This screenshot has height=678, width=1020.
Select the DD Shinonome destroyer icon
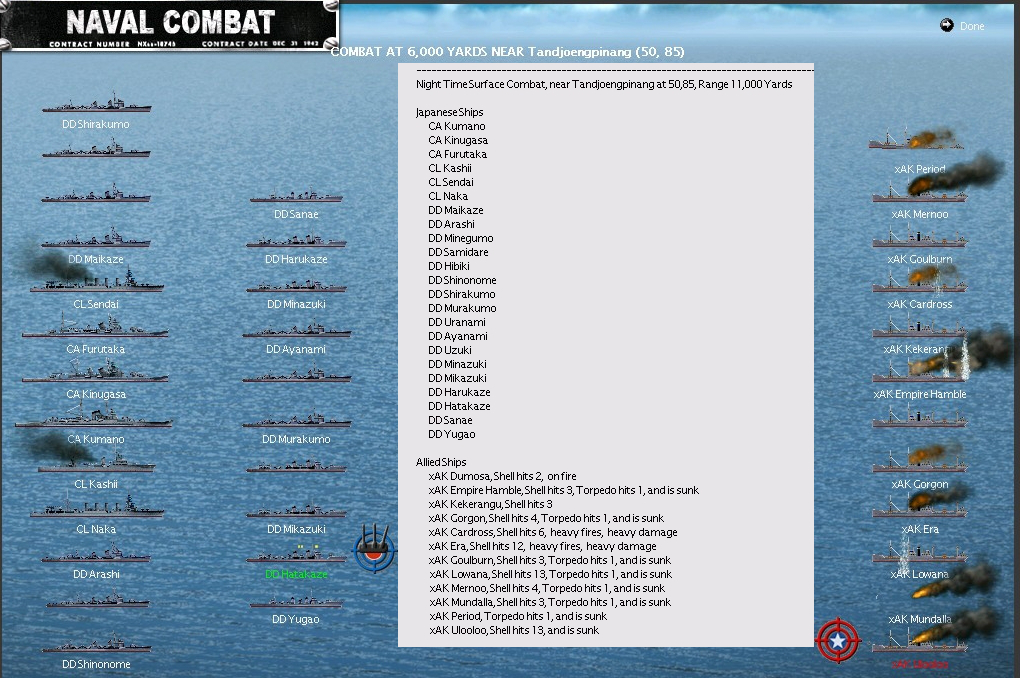click(96, 643)
